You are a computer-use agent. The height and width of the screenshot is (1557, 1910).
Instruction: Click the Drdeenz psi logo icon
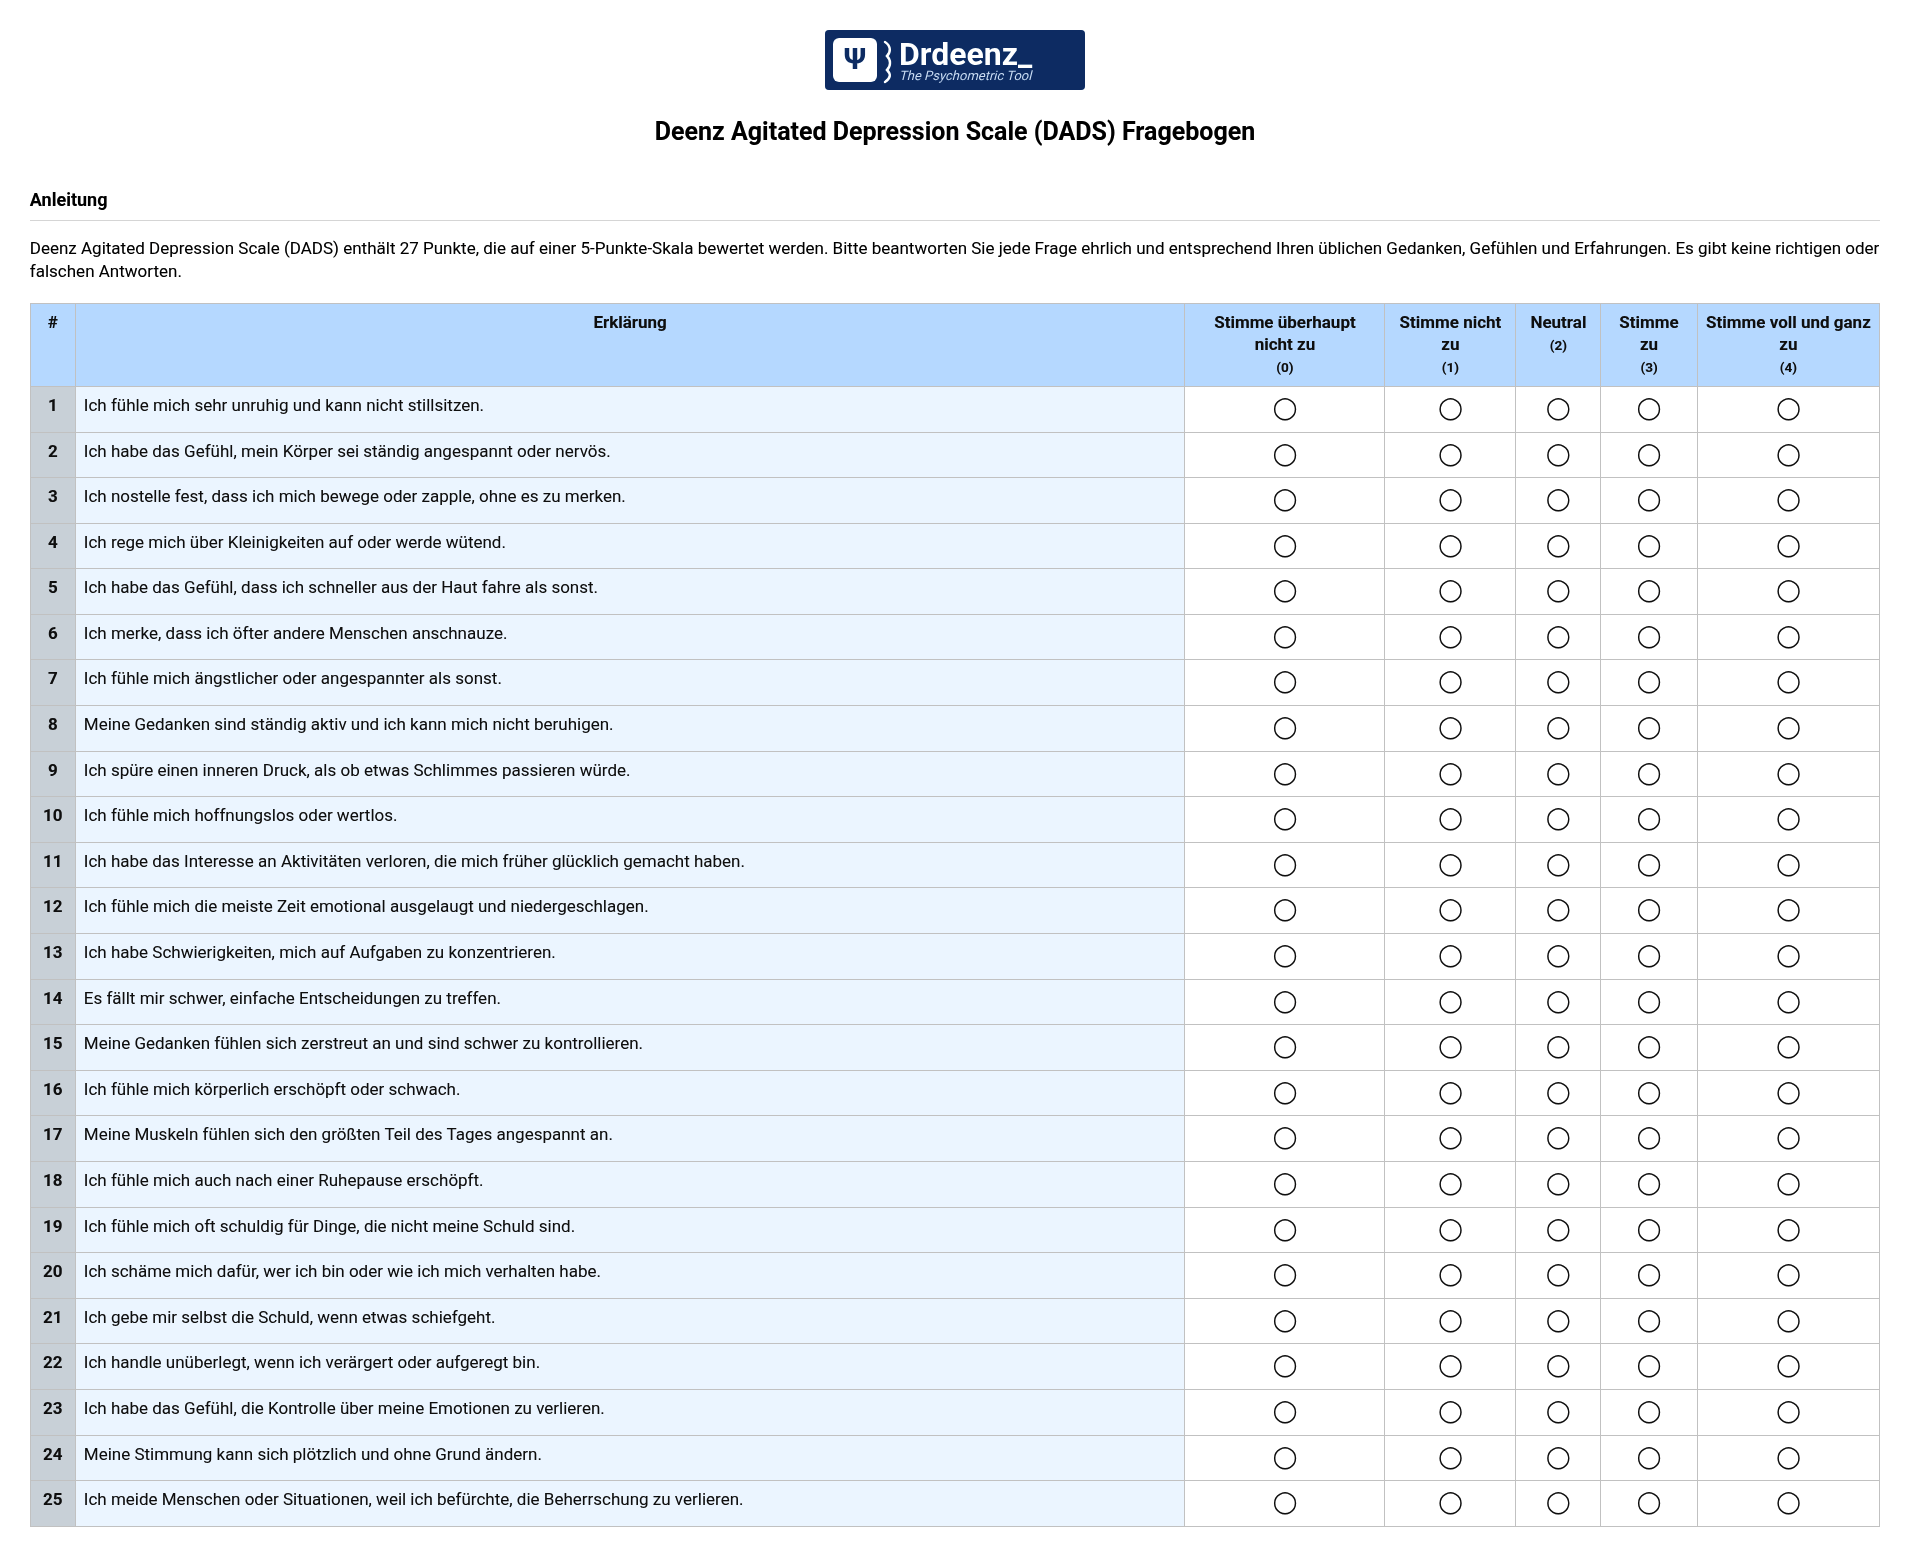855,60
